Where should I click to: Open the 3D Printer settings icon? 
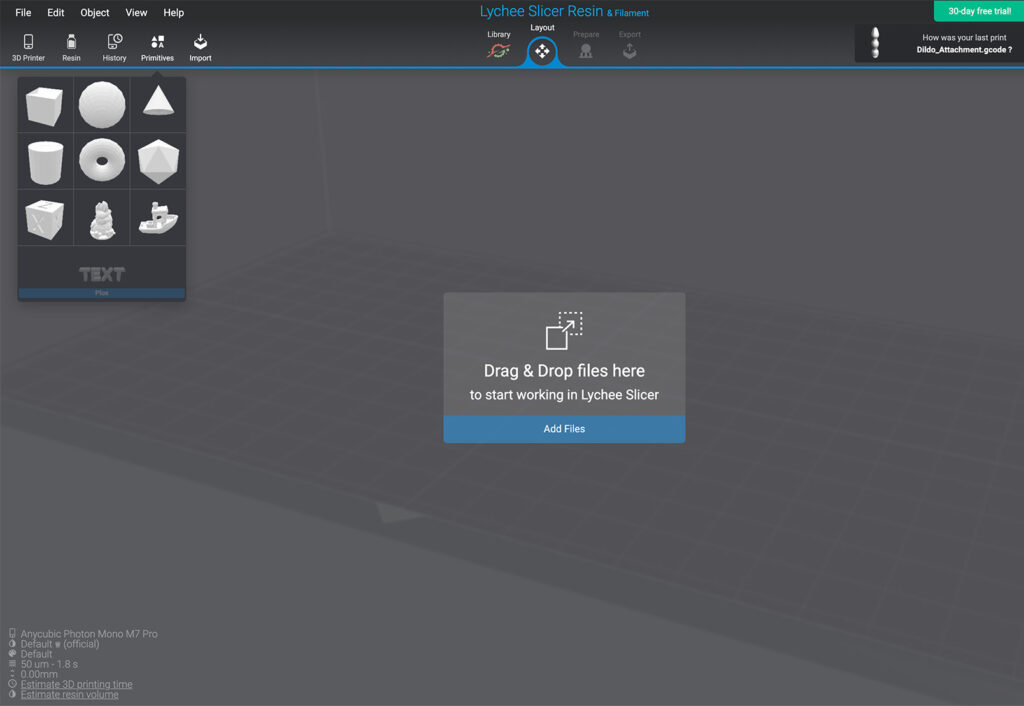pos(28,47)
